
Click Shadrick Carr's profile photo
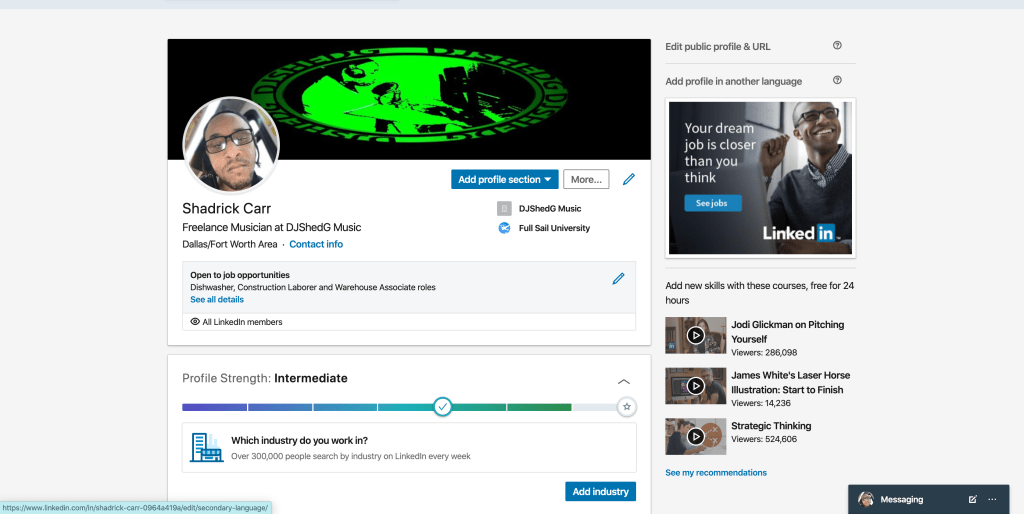(x=231, y=145)
